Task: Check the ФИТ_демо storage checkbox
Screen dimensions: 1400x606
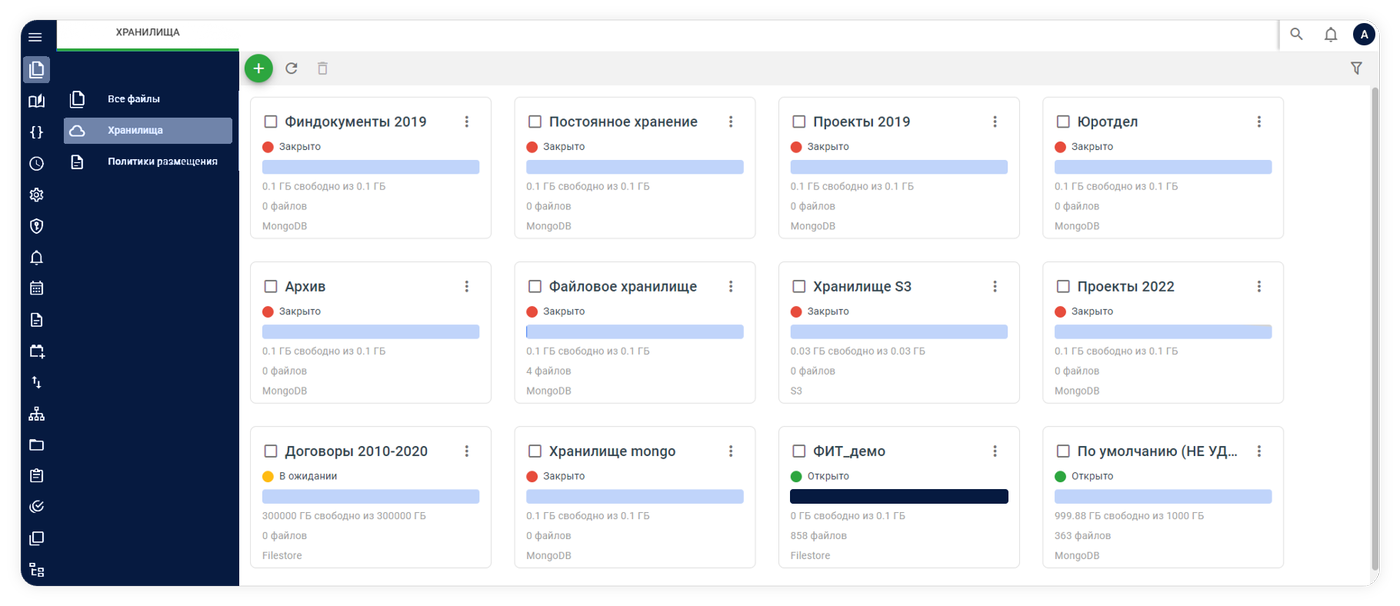Action: 798,452
